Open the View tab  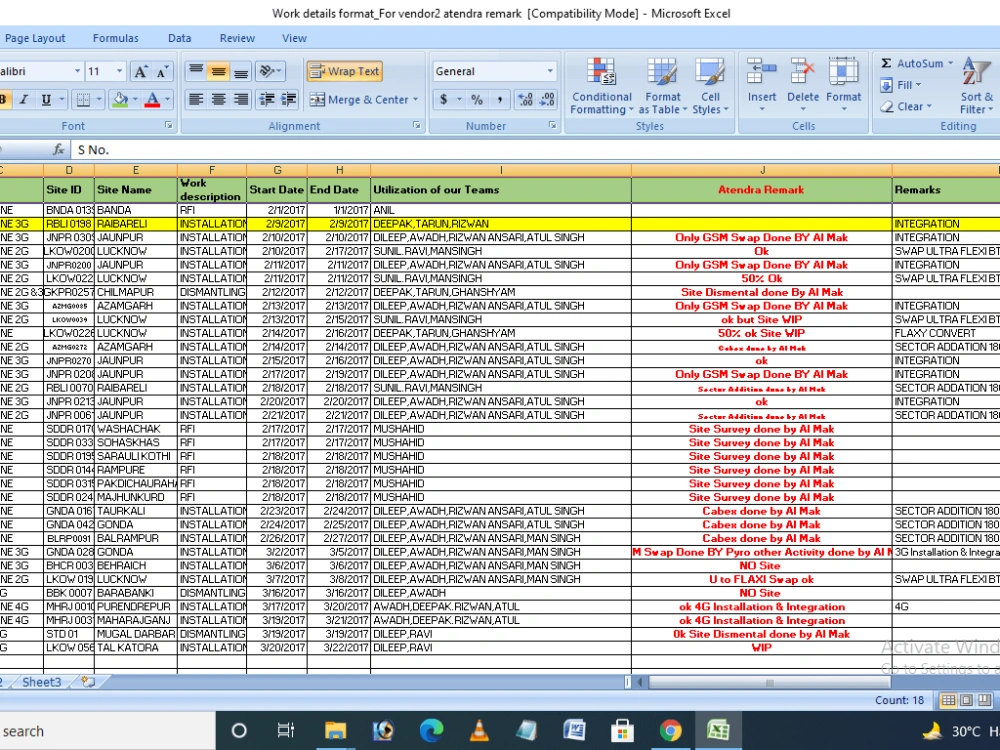(x=294, y=38)
